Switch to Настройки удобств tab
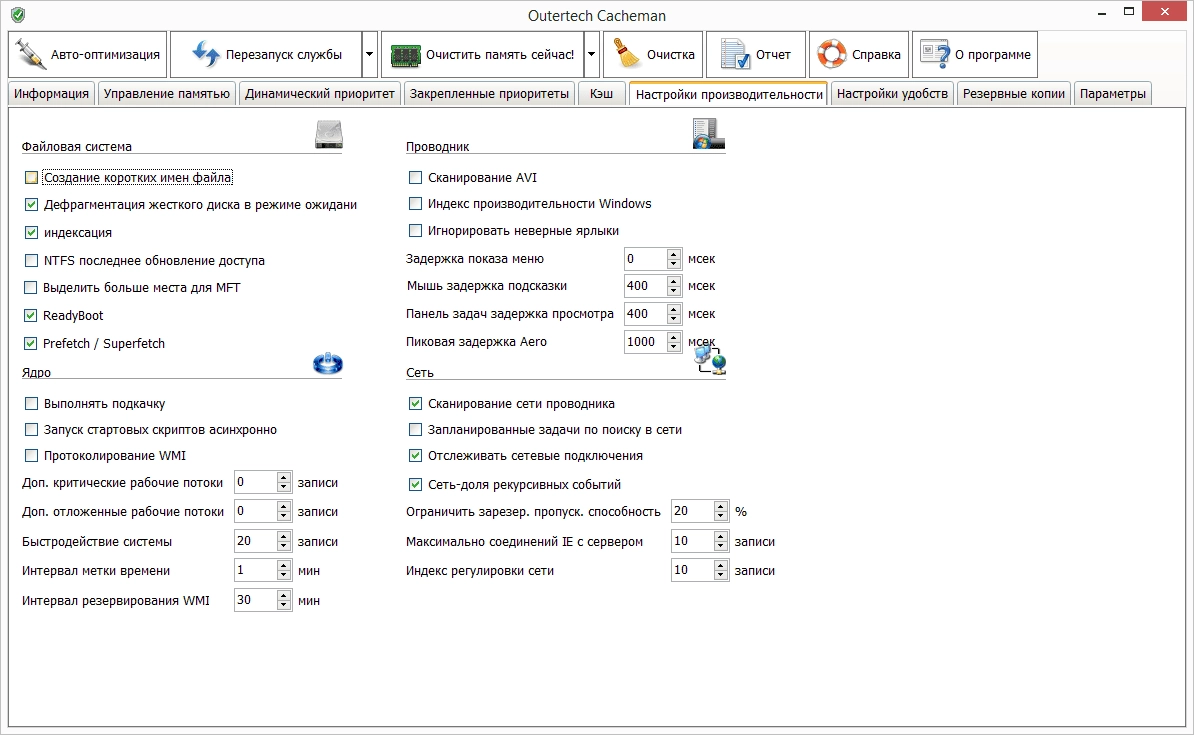The image size is (1194, 735). [x=892, y=94]
